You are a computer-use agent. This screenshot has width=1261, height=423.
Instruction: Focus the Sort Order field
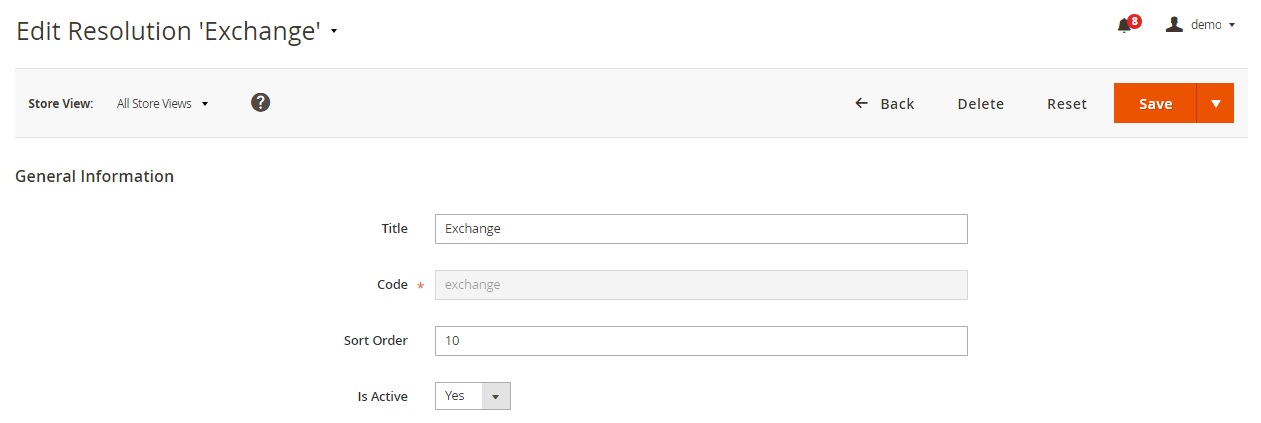point(701,341)
